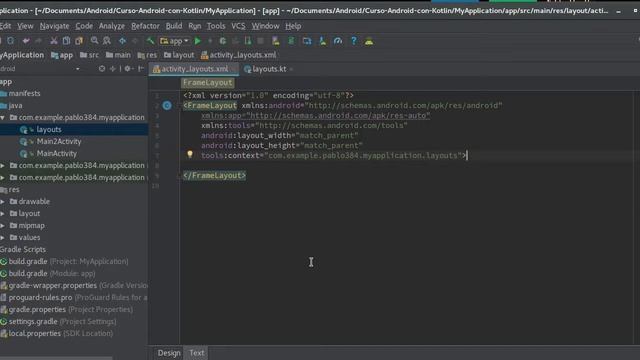640x360 pixels.
Task: Click the Copy icon in toolbar
Action: point(66,41)
